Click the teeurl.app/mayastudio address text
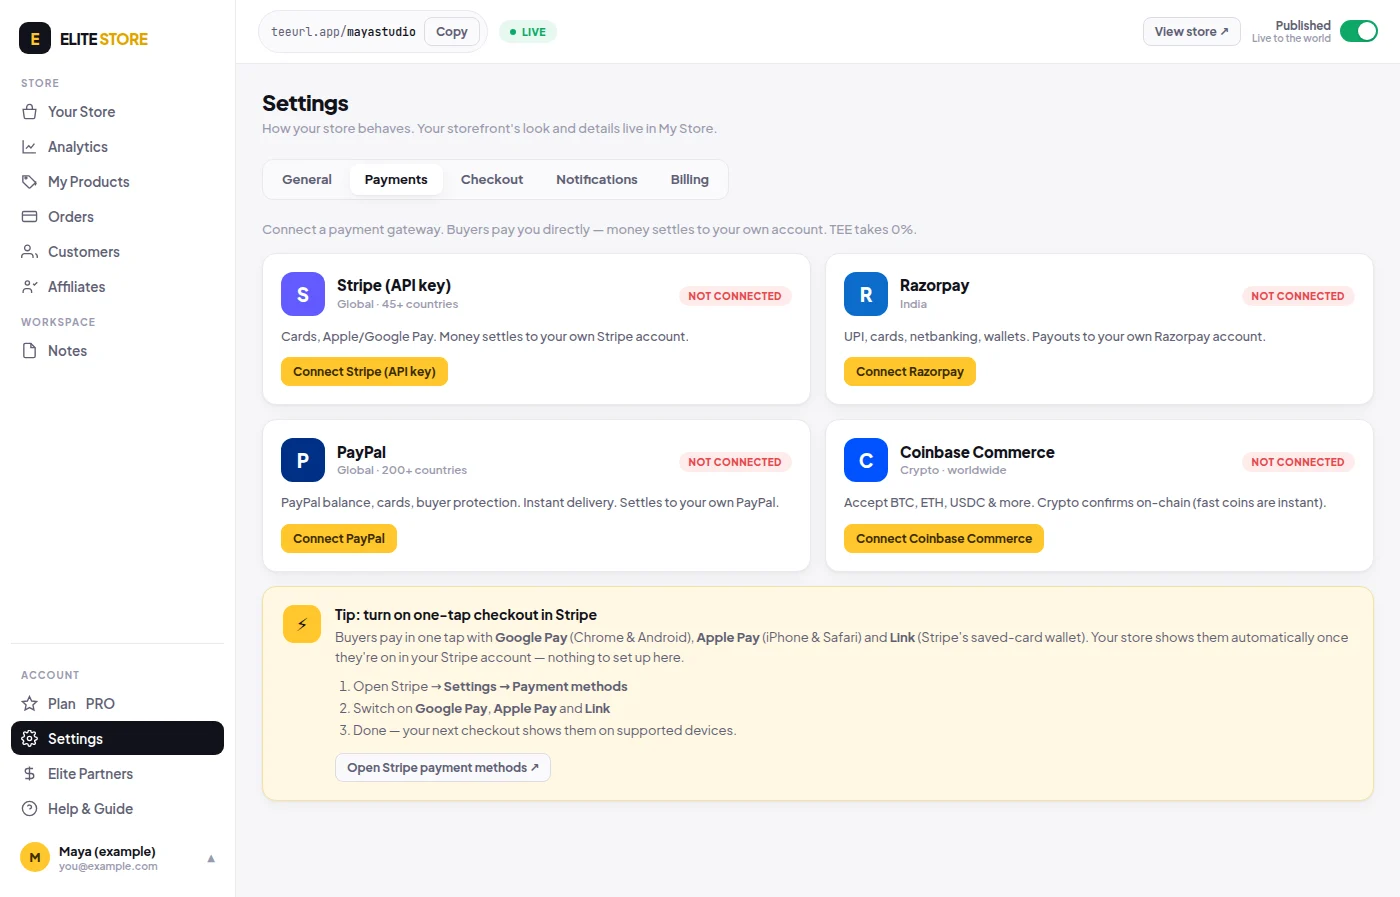1400x897 pixels. coord(343,32)
